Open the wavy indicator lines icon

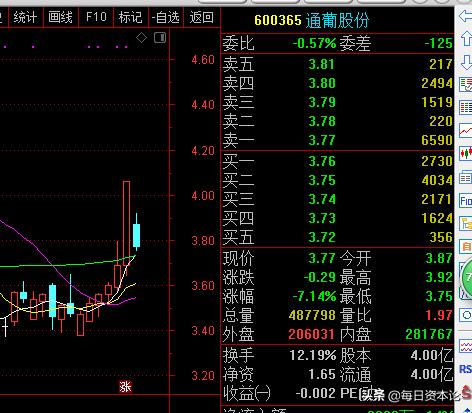(466, 346)
